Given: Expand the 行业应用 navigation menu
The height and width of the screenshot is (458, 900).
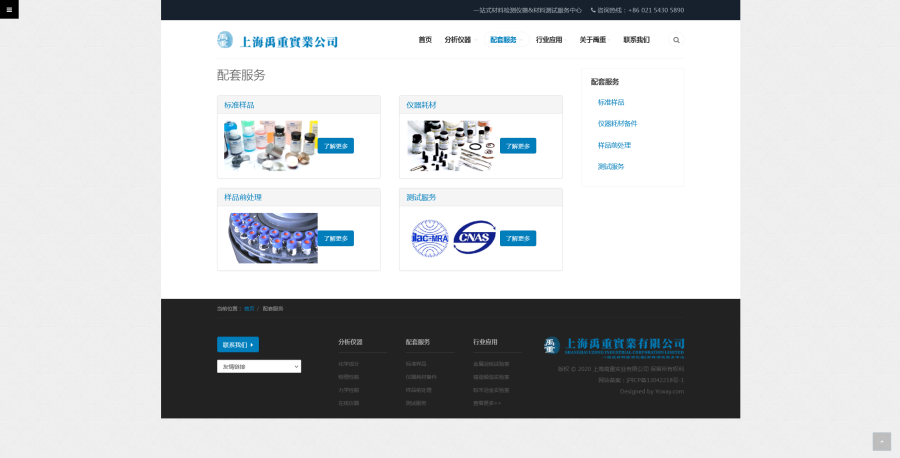Looking at the screenshot, I should [549, 40].
